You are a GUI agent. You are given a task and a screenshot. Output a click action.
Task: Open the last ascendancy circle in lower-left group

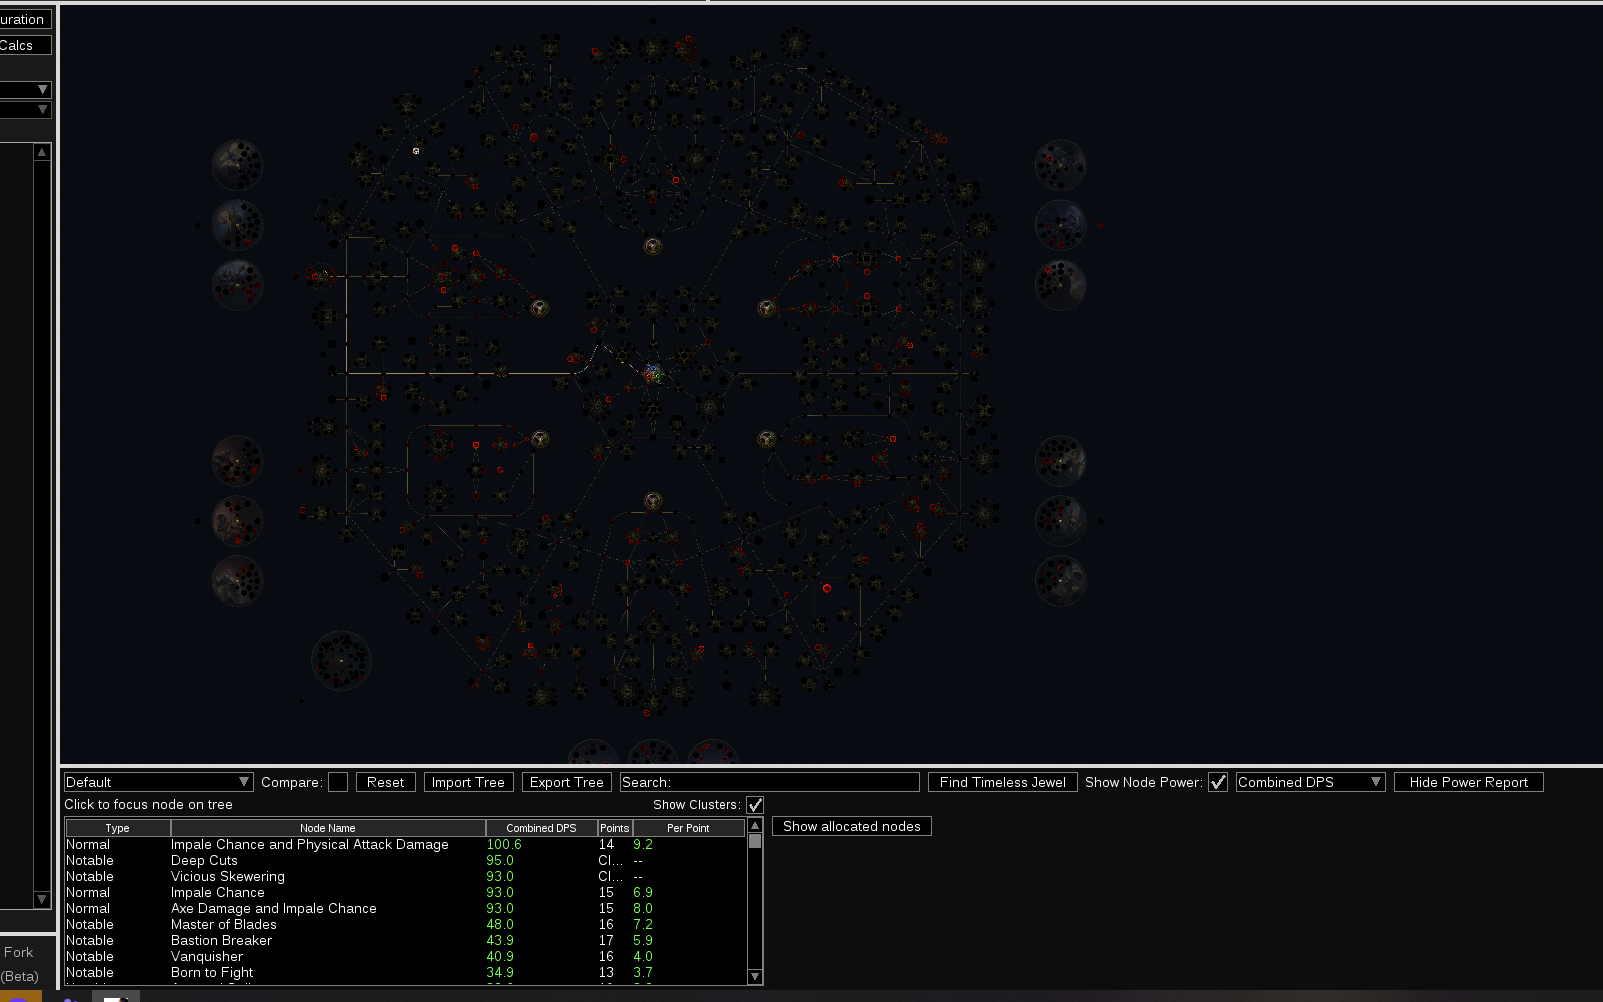tap(237, 580)
